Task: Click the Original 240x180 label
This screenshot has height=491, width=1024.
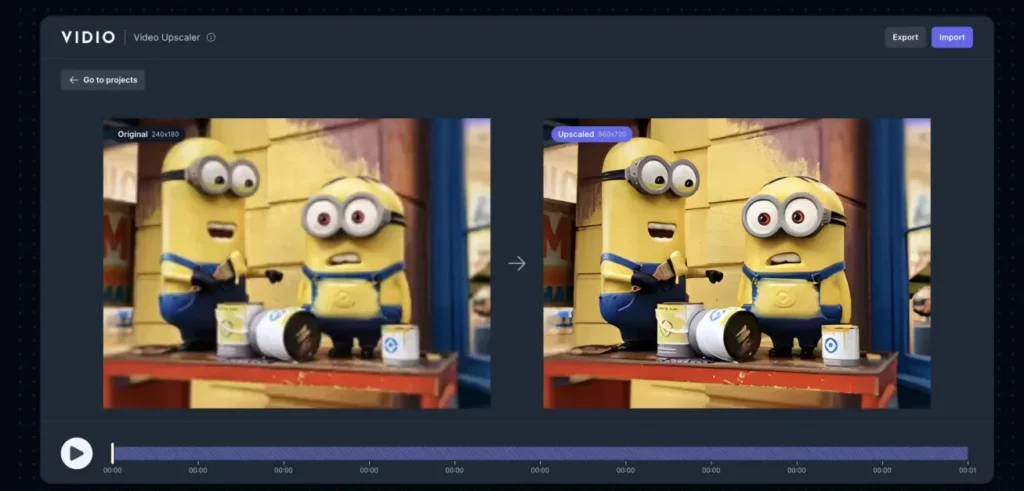Action: coord(148,134)
